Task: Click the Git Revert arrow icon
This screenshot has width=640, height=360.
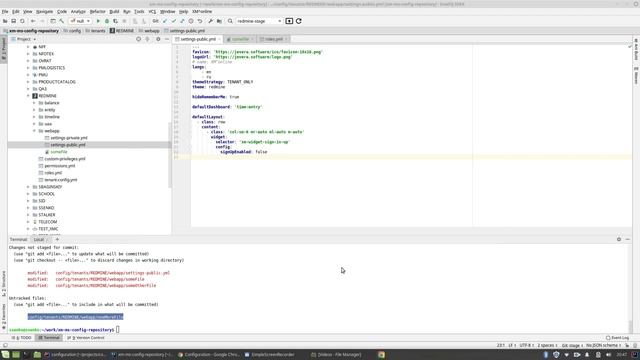Action: point(200,21)
